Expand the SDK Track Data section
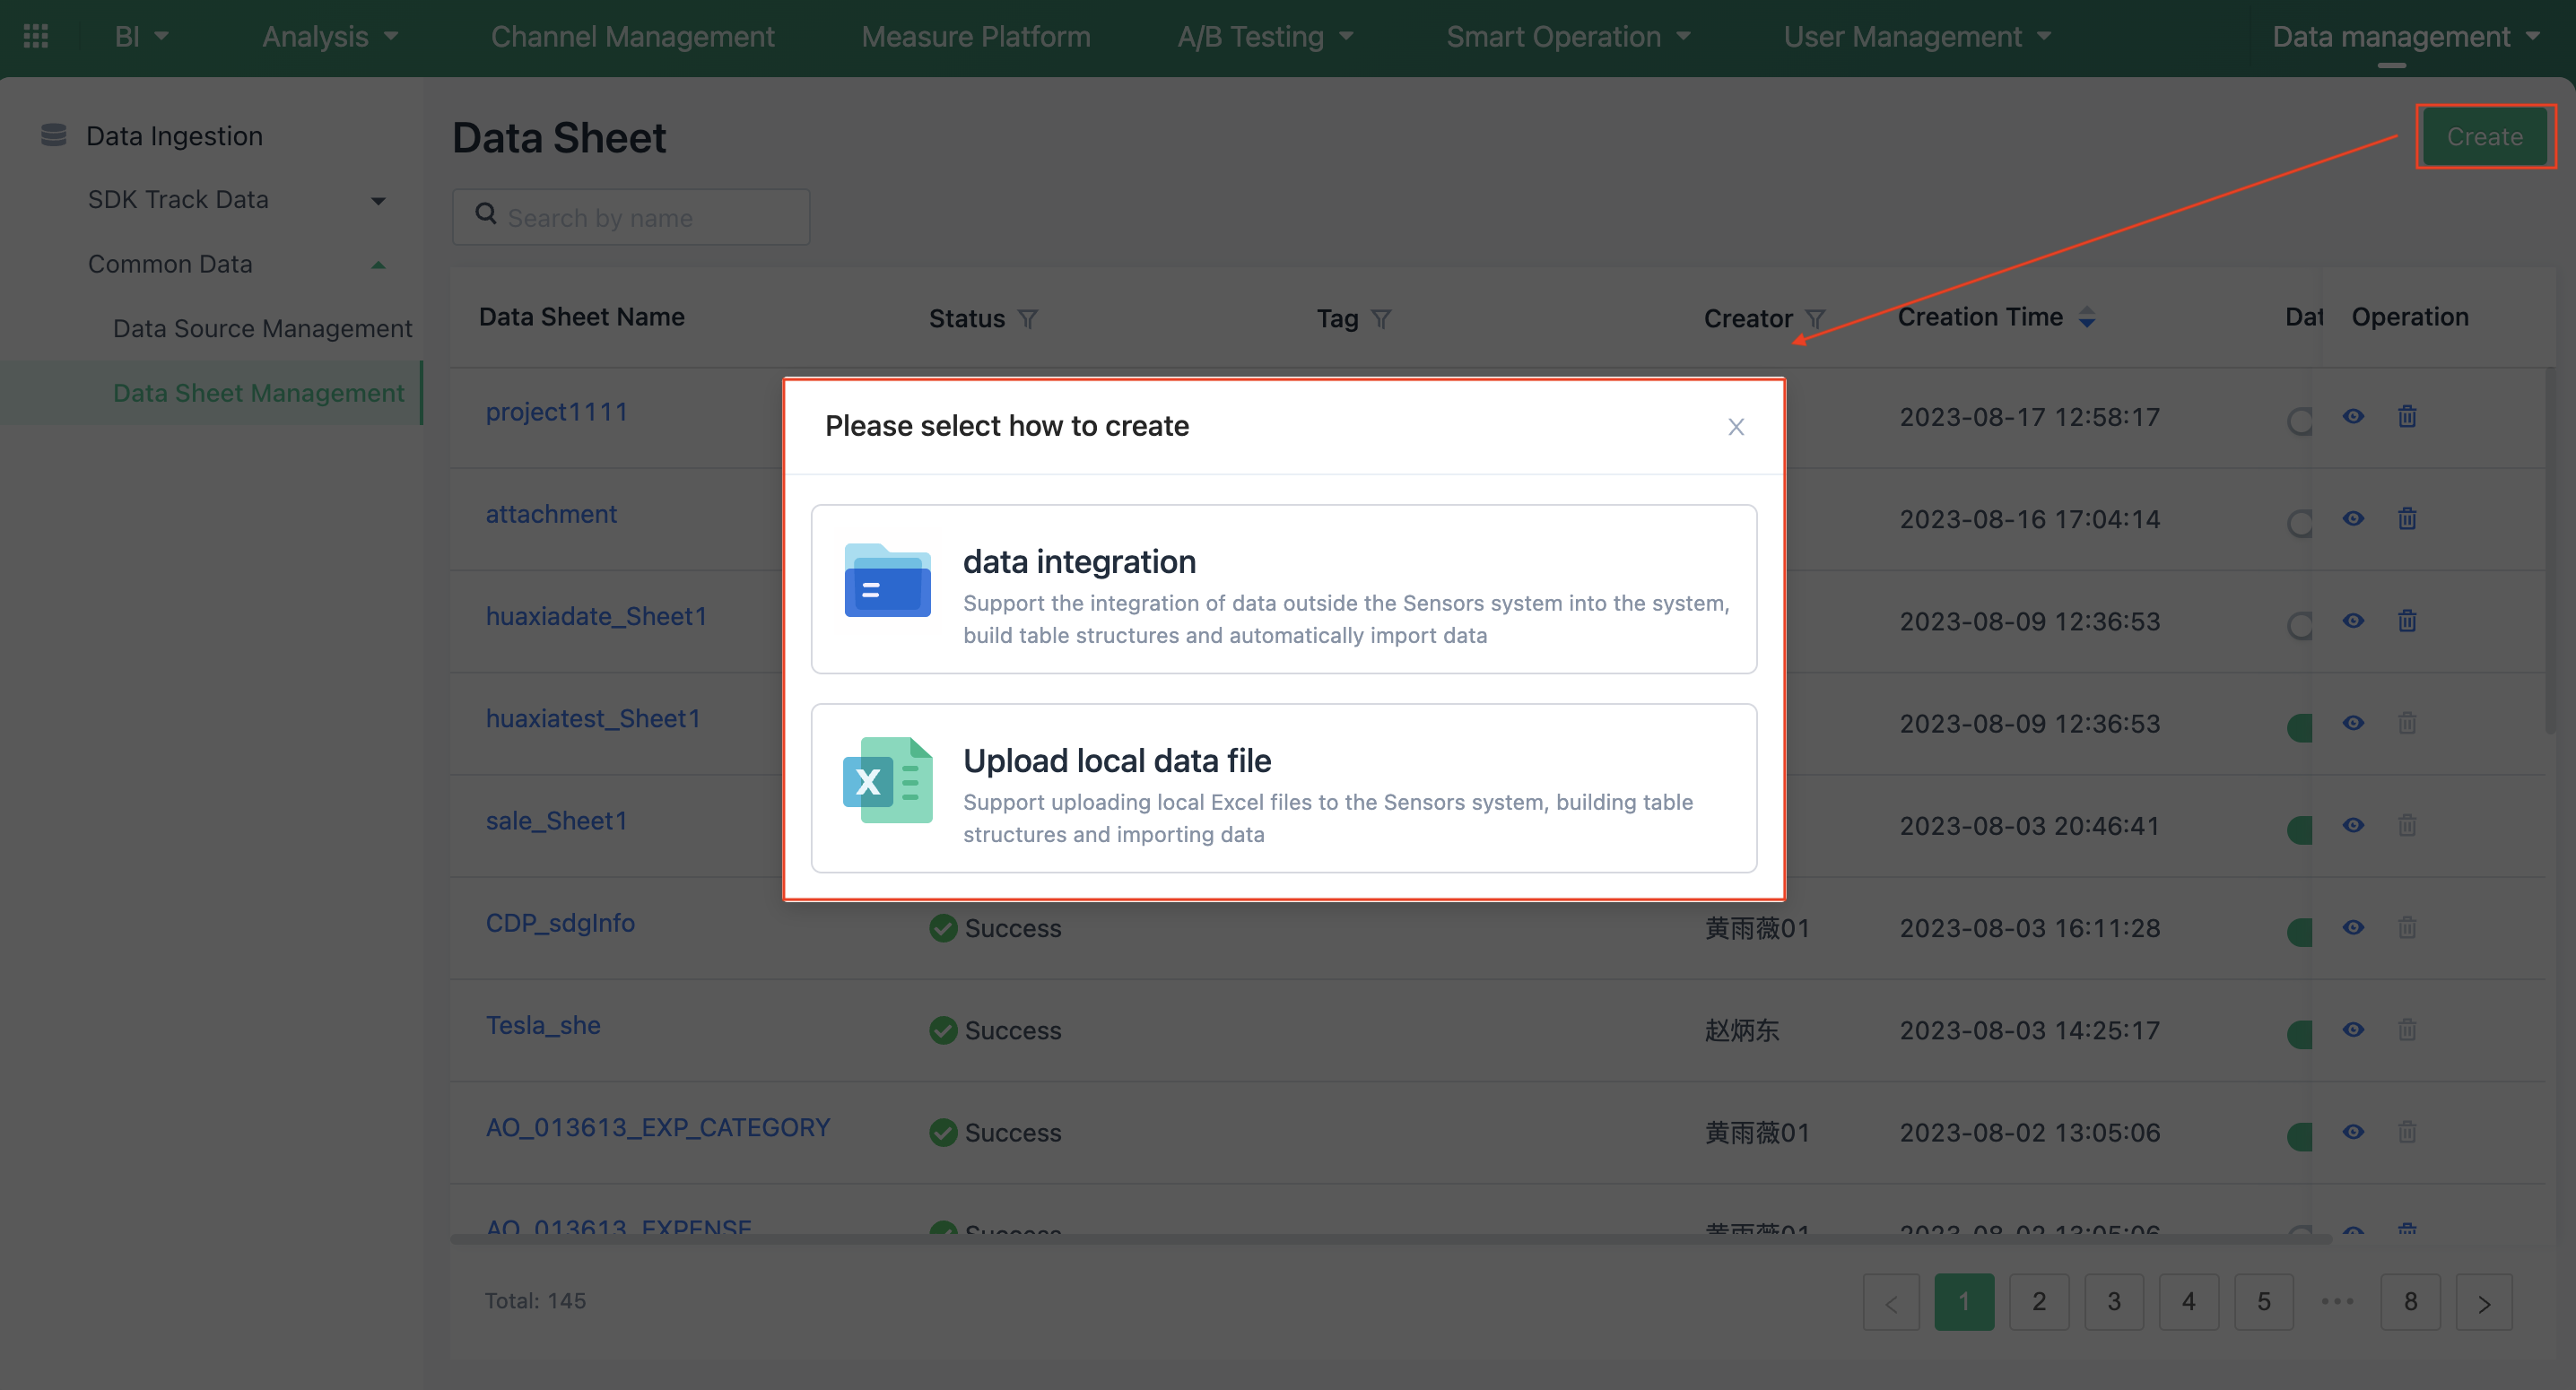Viewport: 2576px width, 1390px height. pyautogui.click(x=378, y=199)
